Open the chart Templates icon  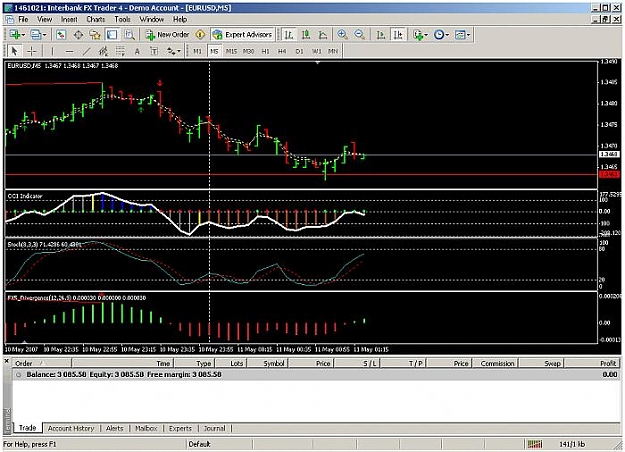coord(460,35)
